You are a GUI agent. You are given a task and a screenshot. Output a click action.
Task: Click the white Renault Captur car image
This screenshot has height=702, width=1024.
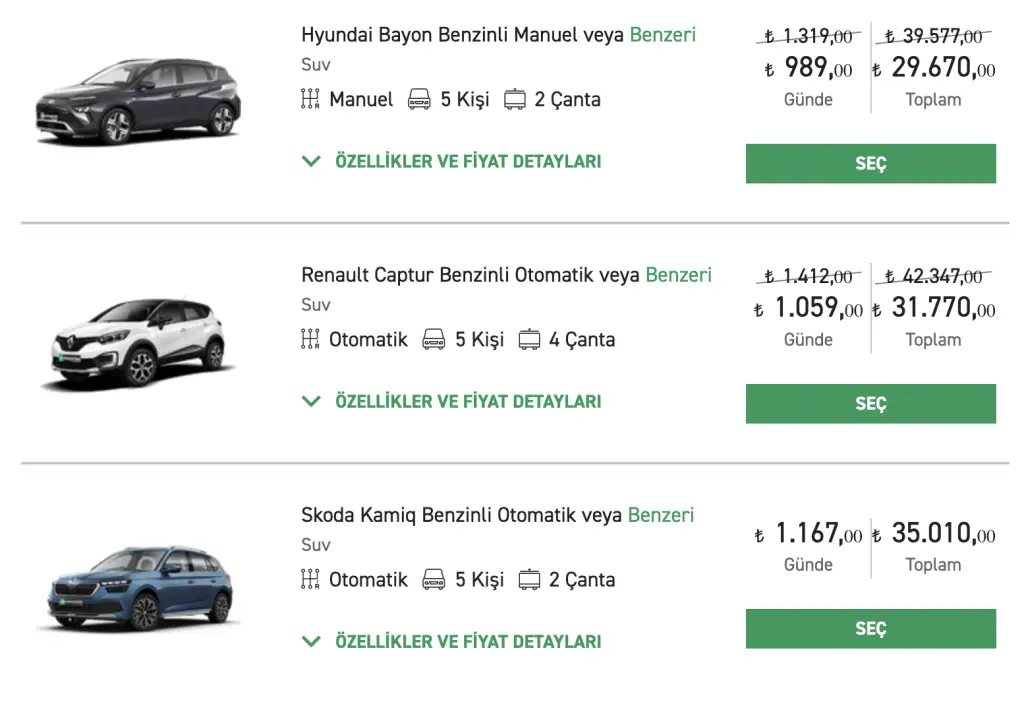point(138,342)
